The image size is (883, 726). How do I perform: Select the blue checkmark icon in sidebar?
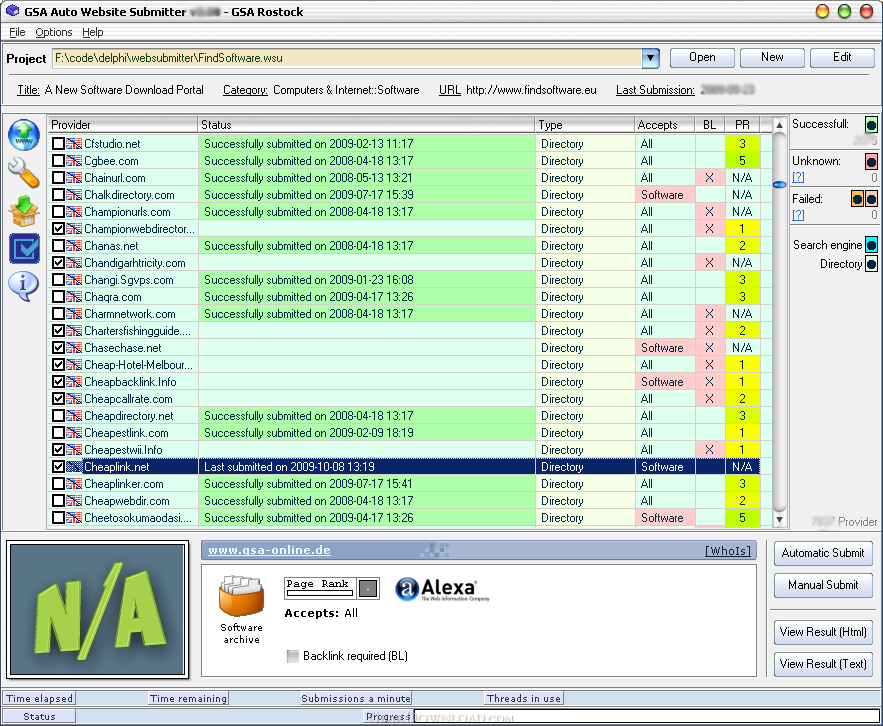[x=23, y=248]
